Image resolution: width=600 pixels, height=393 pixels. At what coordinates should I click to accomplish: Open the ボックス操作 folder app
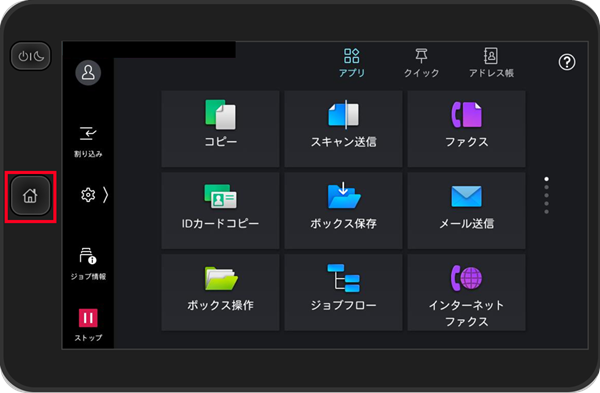coord(220,292)
